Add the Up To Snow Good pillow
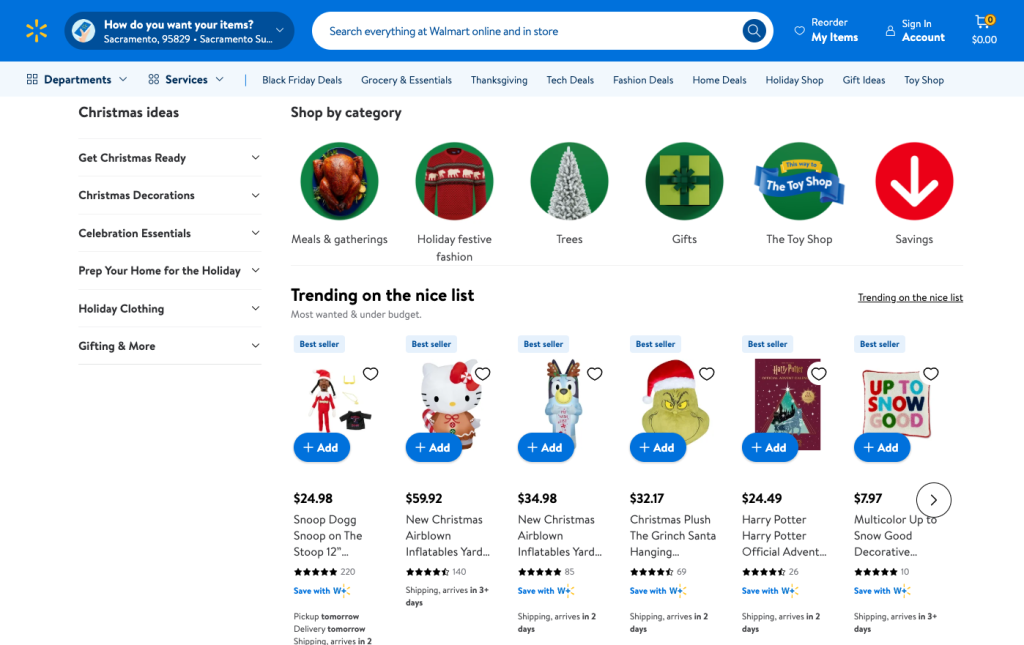 882,447
